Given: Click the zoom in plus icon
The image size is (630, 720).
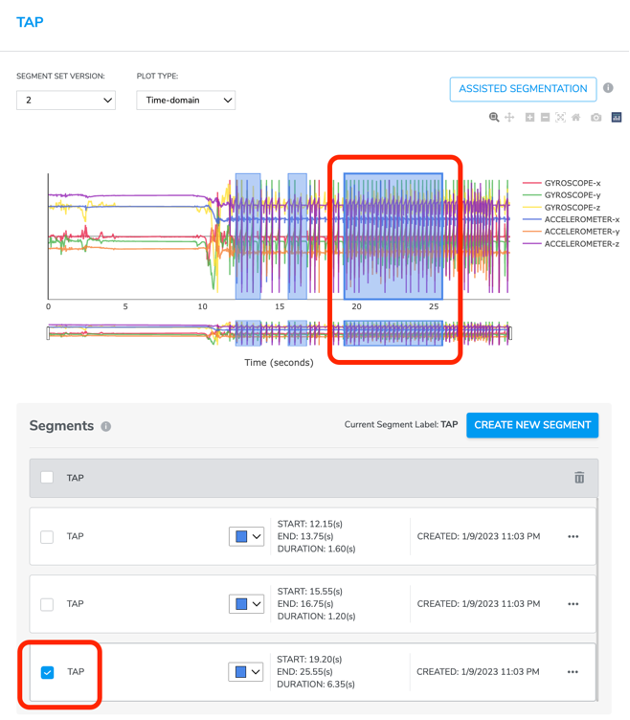Looking at the screenshot, I should click(530, 118).
